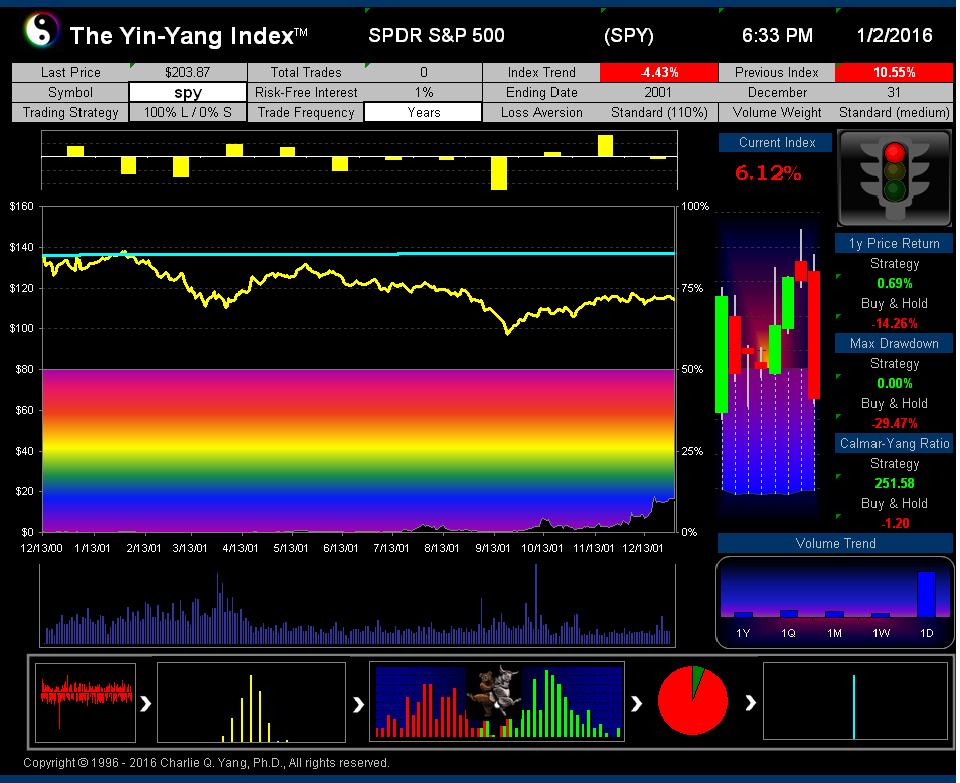
Task: Click the Current Index value 6.12%
Action: (768, 173)
